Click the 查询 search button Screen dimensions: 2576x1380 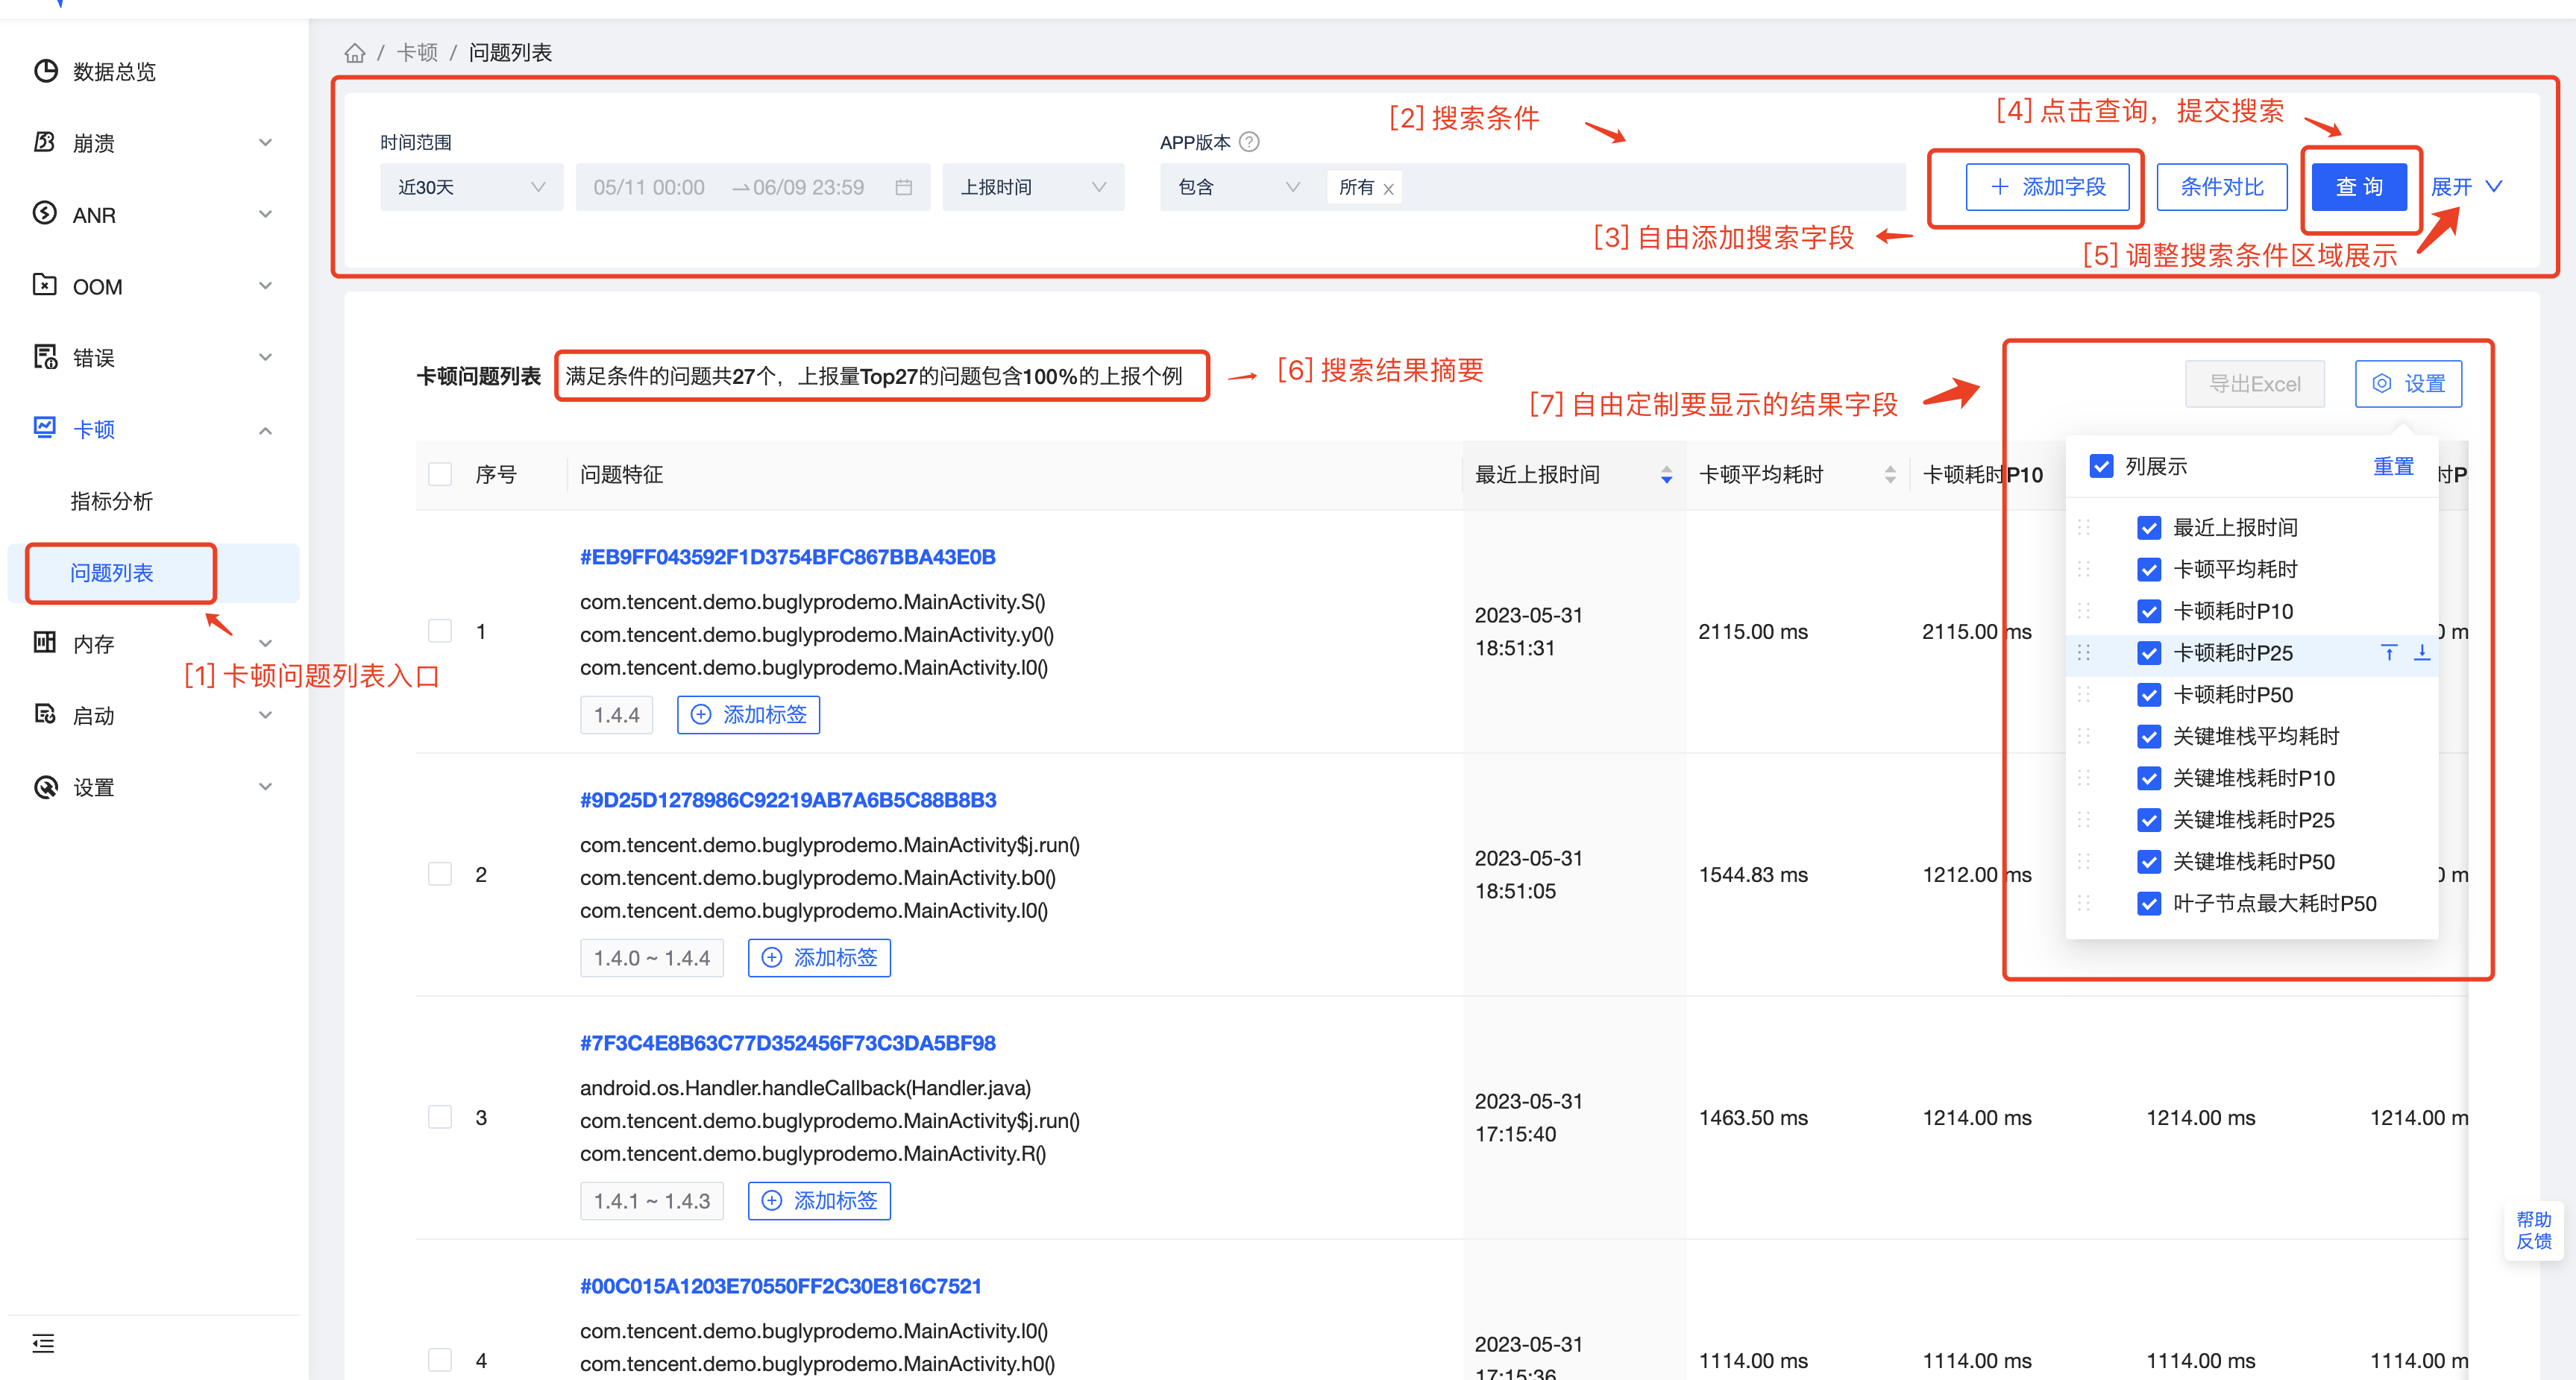point(2358,187)
